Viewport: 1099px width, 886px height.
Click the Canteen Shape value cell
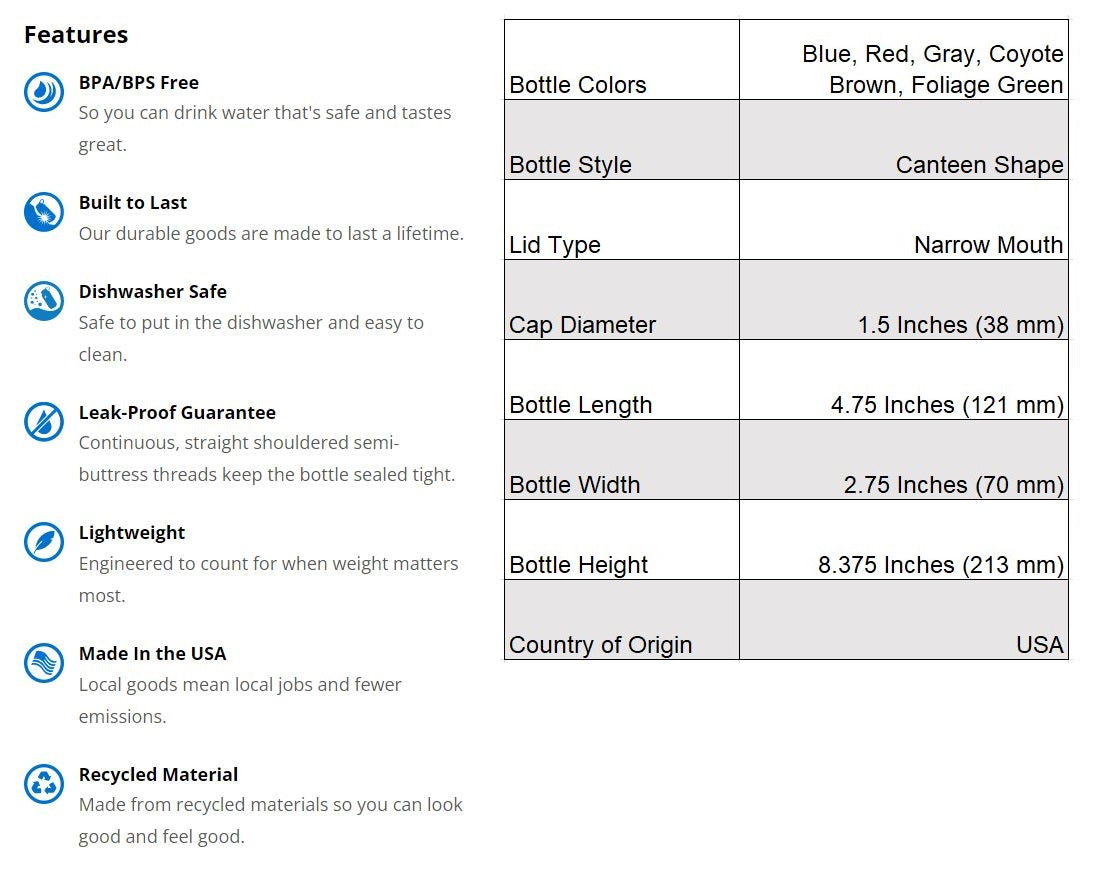coord(979,165)
